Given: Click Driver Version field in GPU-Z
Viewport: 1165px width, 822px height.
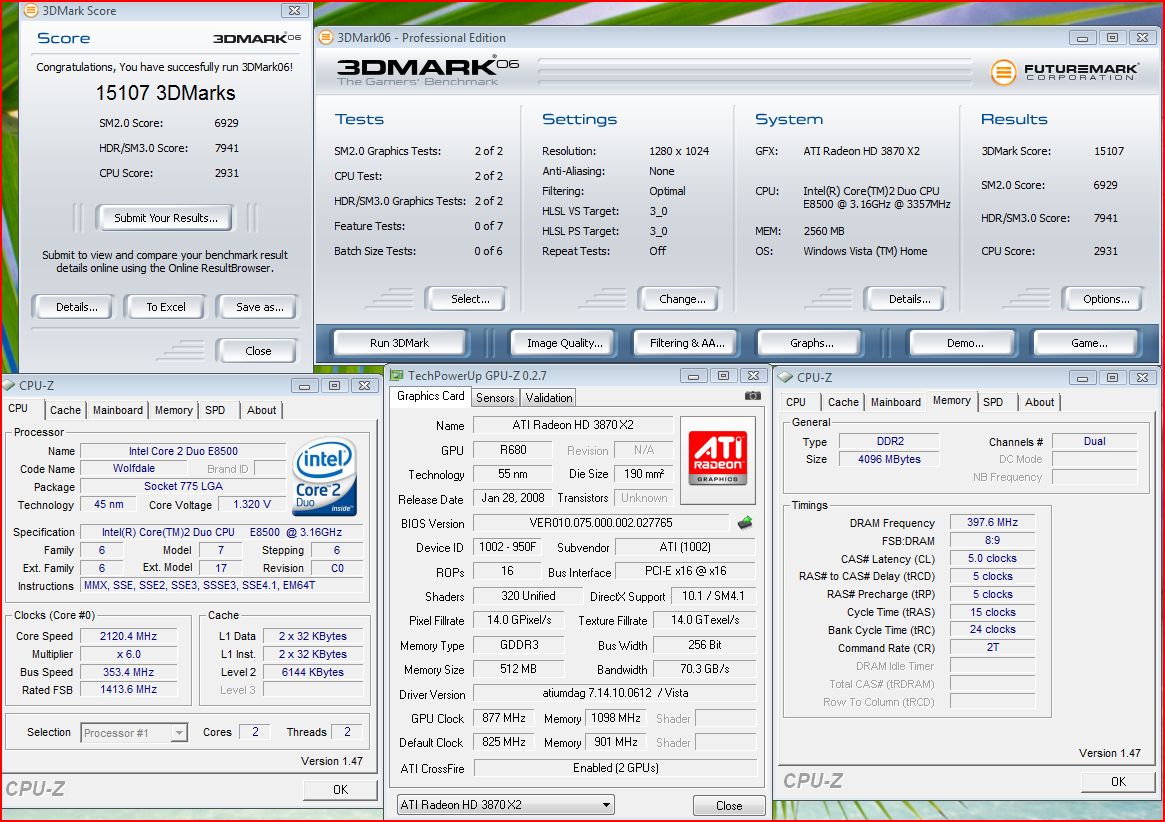Looking at the screenshot, I should pos(615,693).
